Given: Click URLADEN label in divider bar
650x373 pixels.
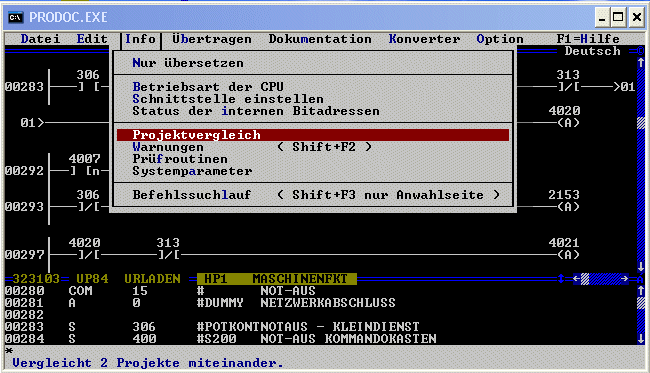Looking at the screenshot, I should pyautogui.click(x=152, y=279).
